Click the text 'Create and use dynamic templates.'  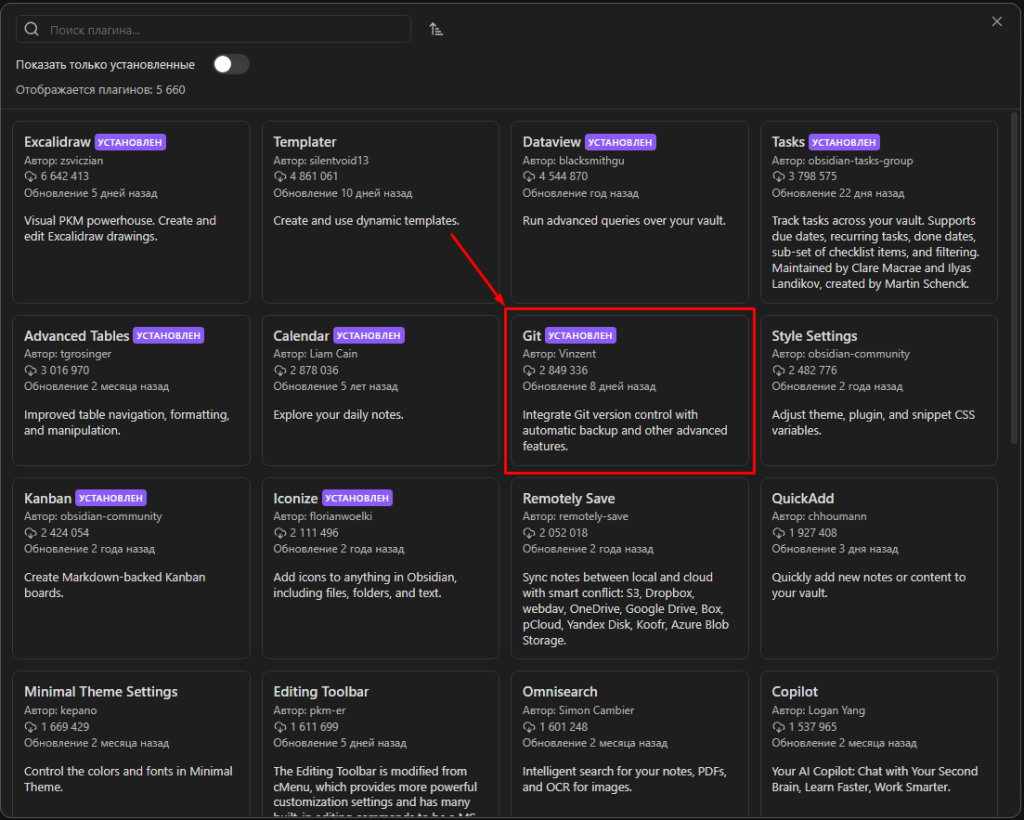click(x=366, y=221)
